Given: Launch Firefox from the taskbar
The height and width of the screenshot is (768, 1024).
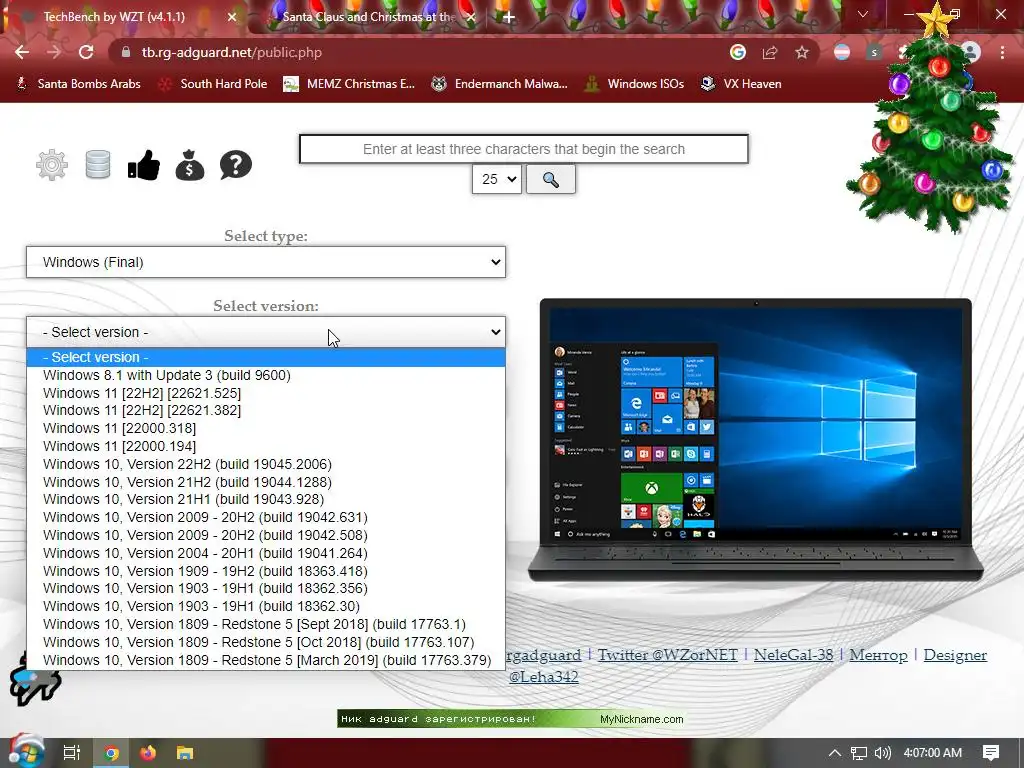Looking at the screenshot, I should (148, 753).
